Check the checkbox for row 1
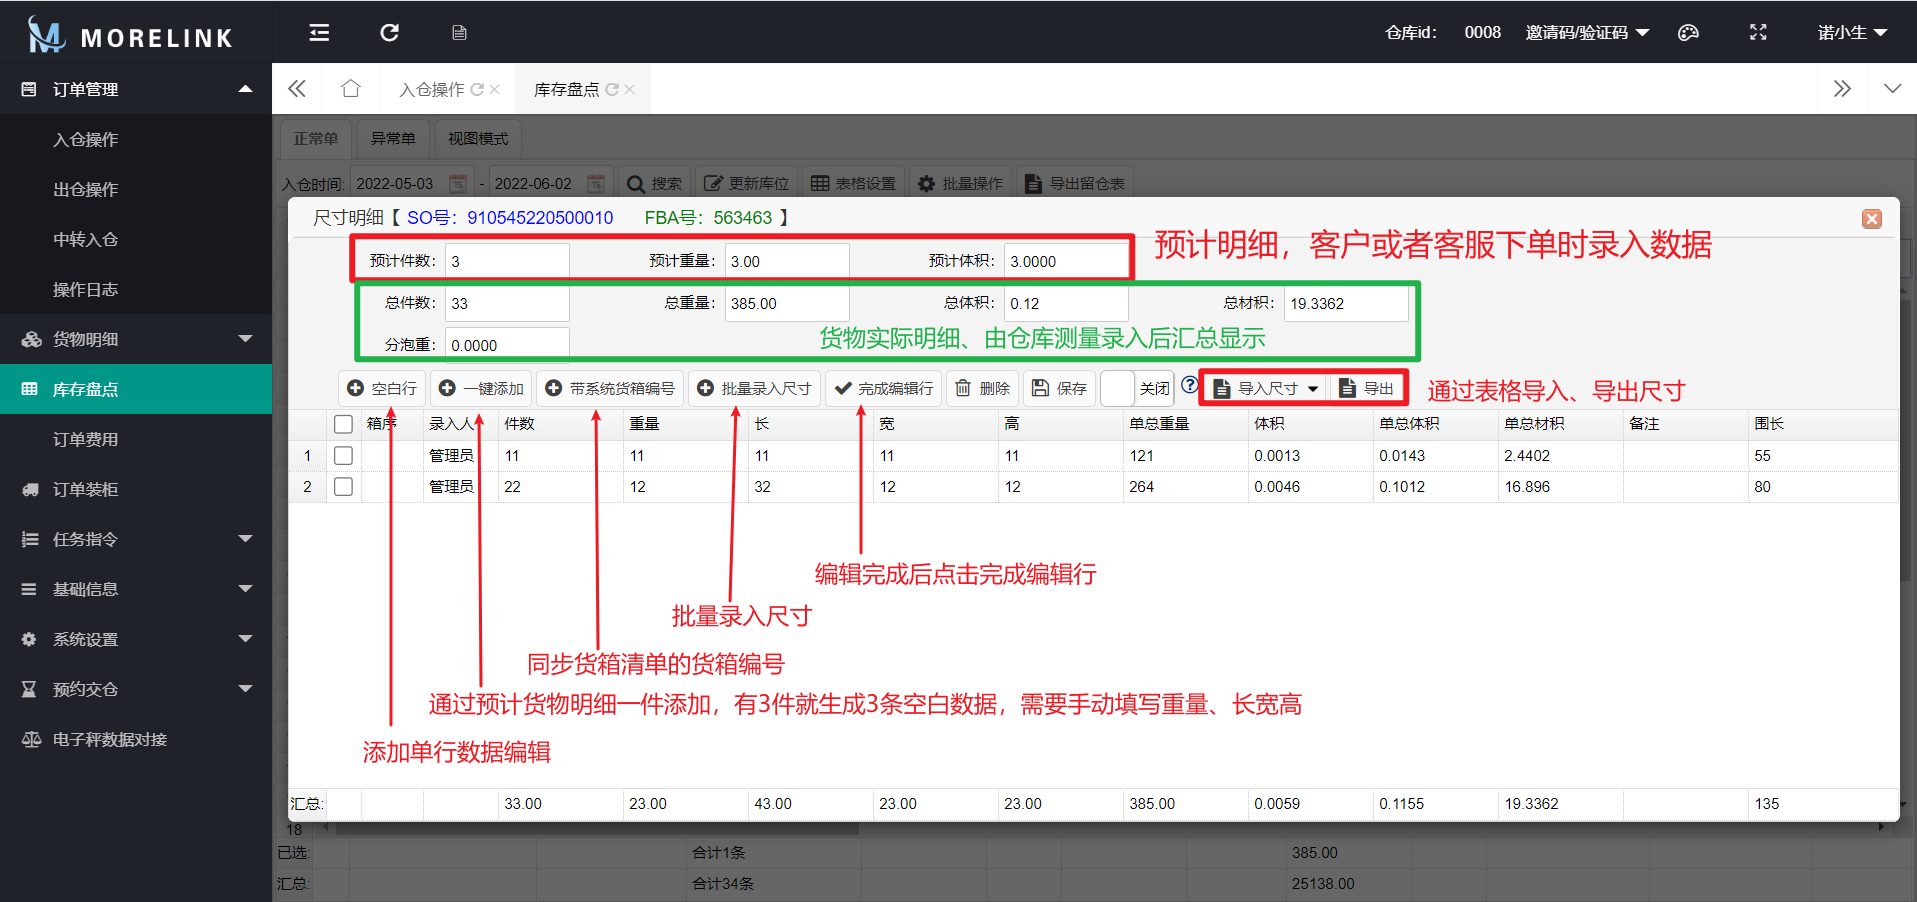 click(344, 456)
